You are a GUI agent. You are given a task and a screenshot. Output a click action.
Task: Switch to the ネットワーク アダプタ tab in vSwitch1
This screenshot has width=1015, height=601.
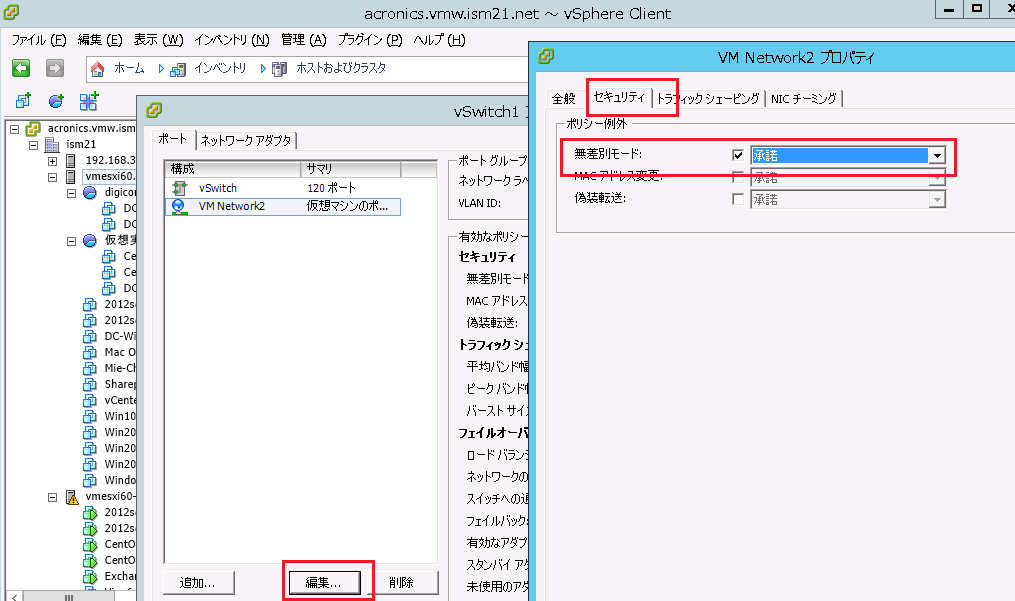(246, 141)
